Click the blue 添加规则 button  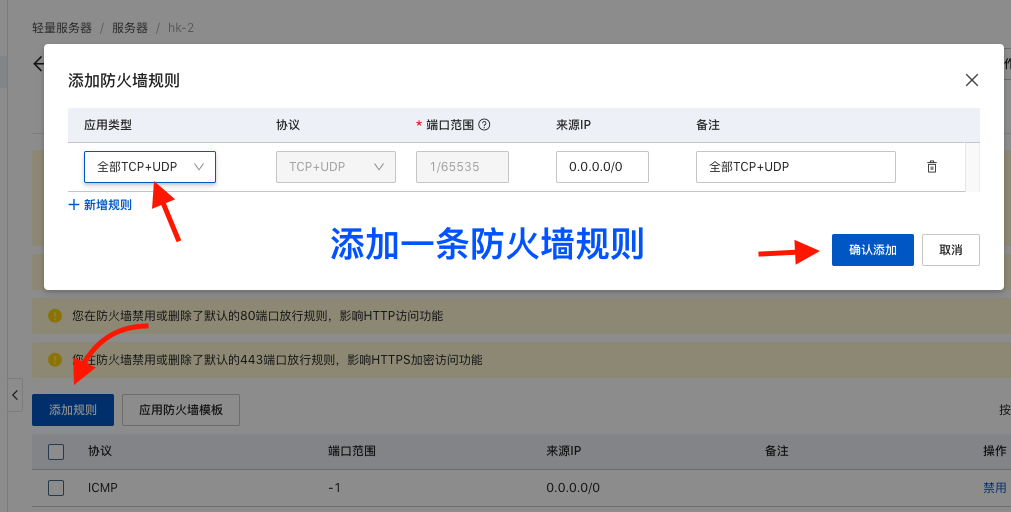click(73, 410)
